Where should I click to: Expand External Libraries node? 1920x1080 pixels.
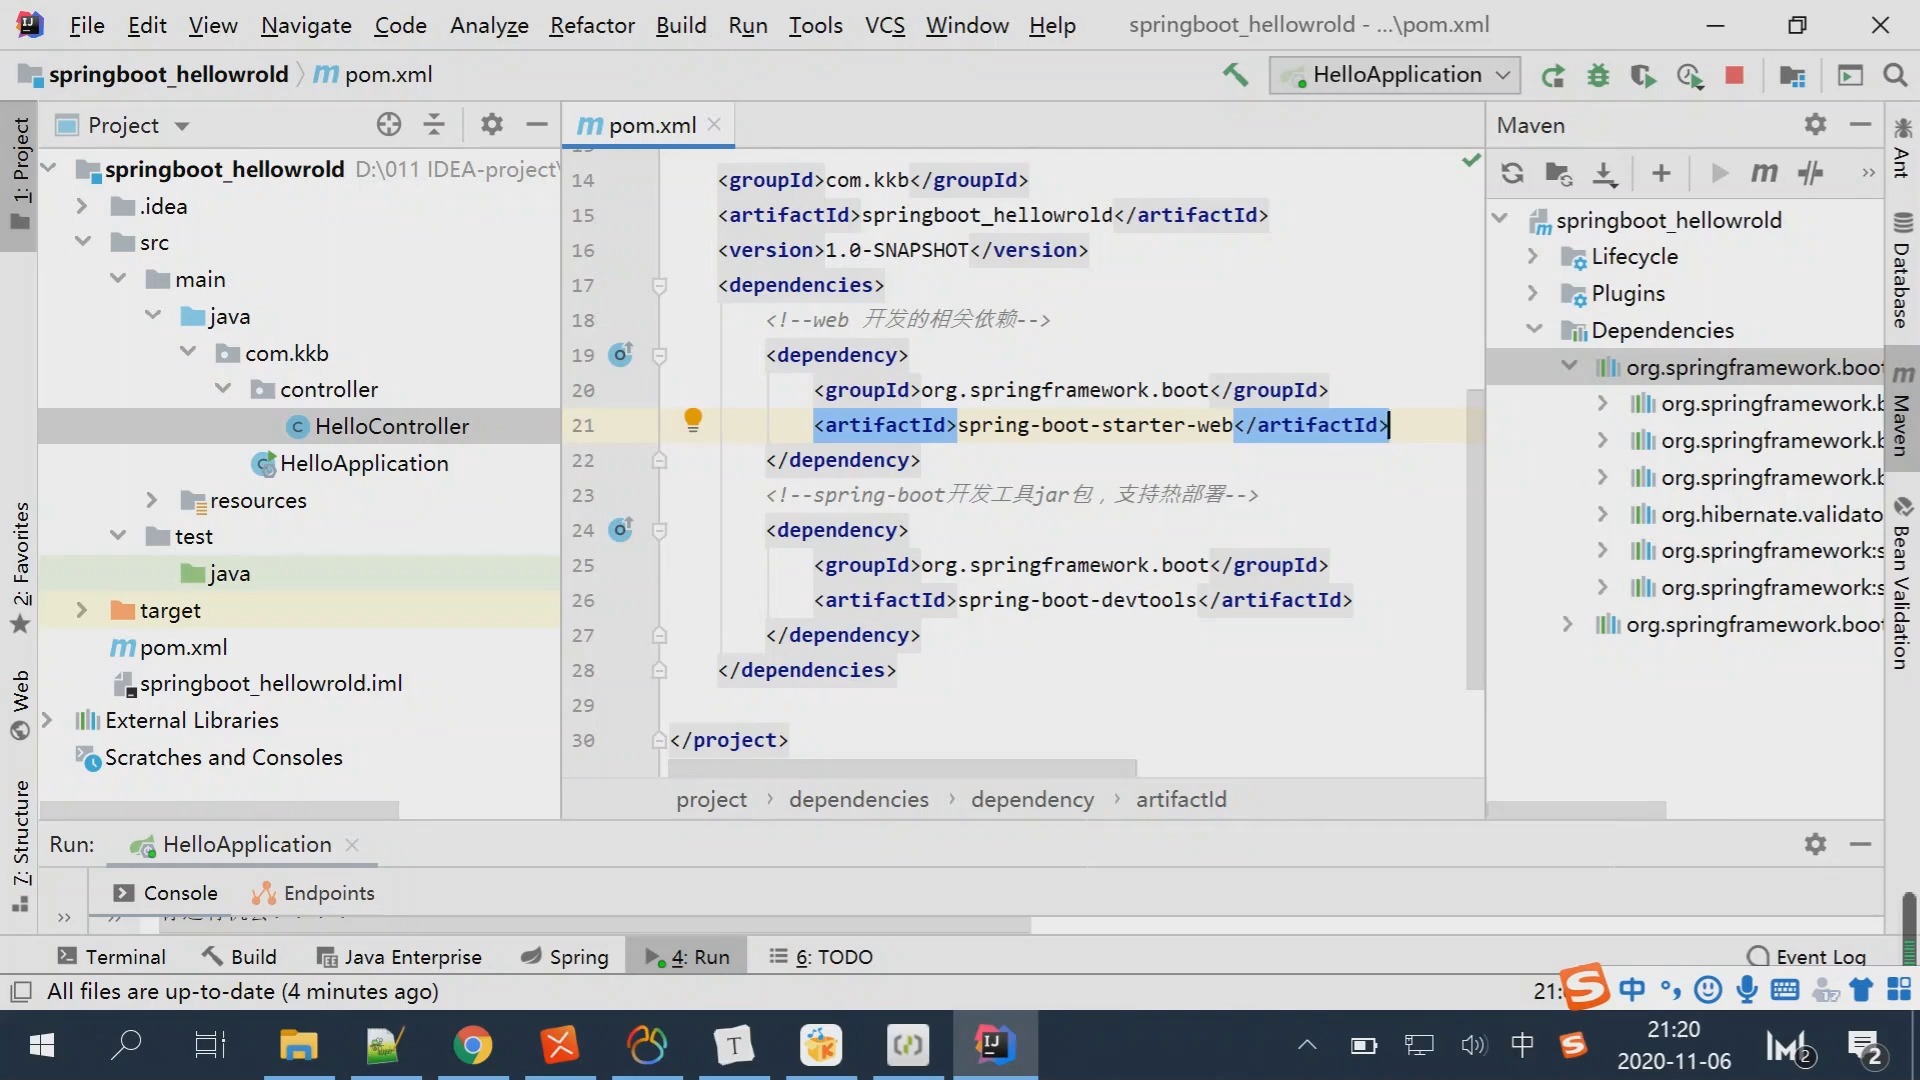[x=47, y=720]
